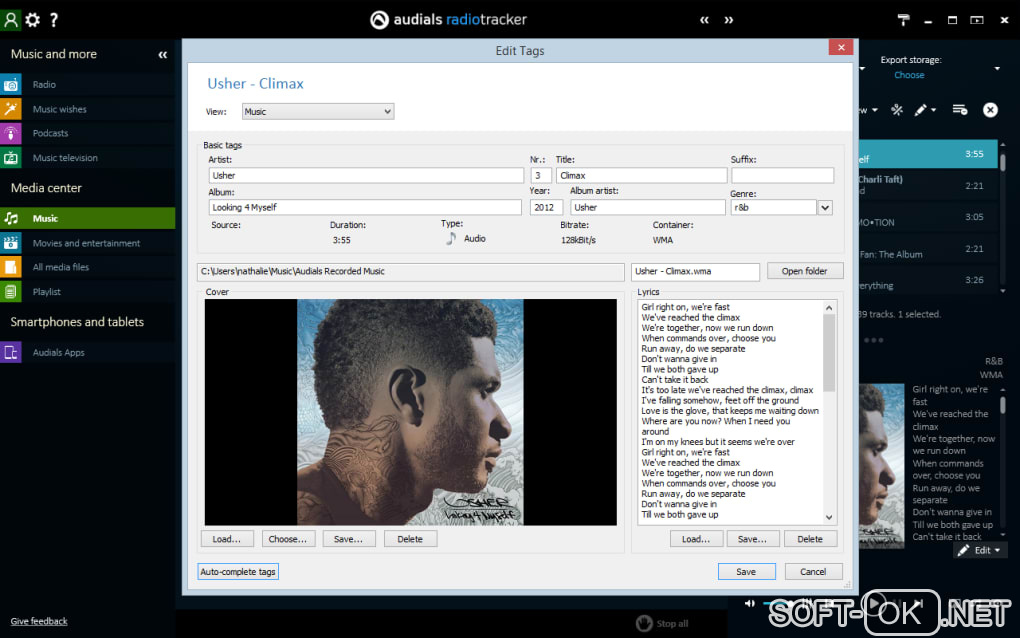This screenshot has width=1020, height=638.
Task: Open the Edit dropdown below lyrics panel
Action: [980, 550]
